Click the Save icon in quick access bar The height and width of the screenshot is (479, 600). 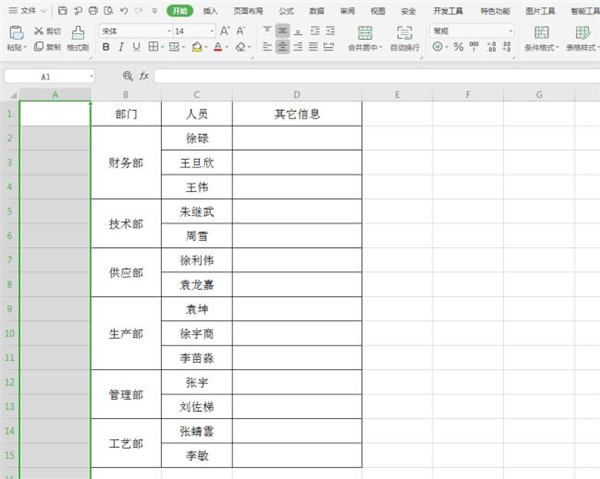63,10
